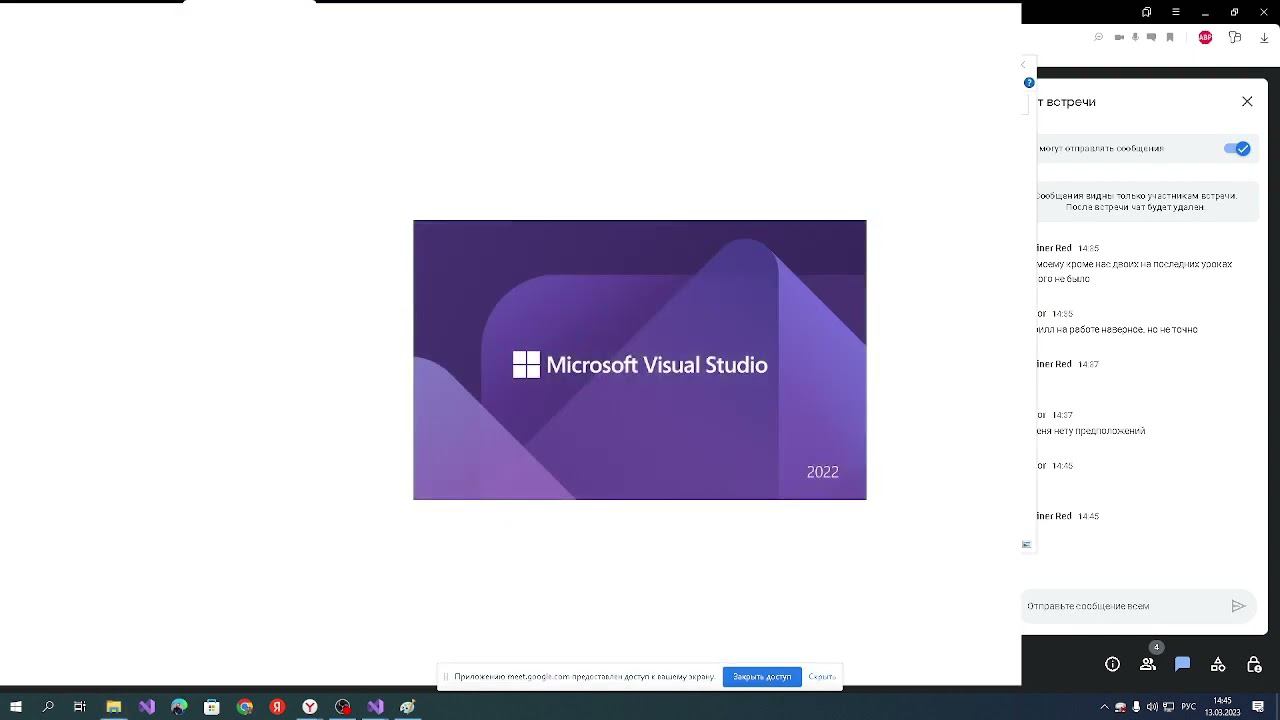This screenshot has width=1280, height=720.
Task: Open Meet host controls lock icon
Action: click(1254, 664)
